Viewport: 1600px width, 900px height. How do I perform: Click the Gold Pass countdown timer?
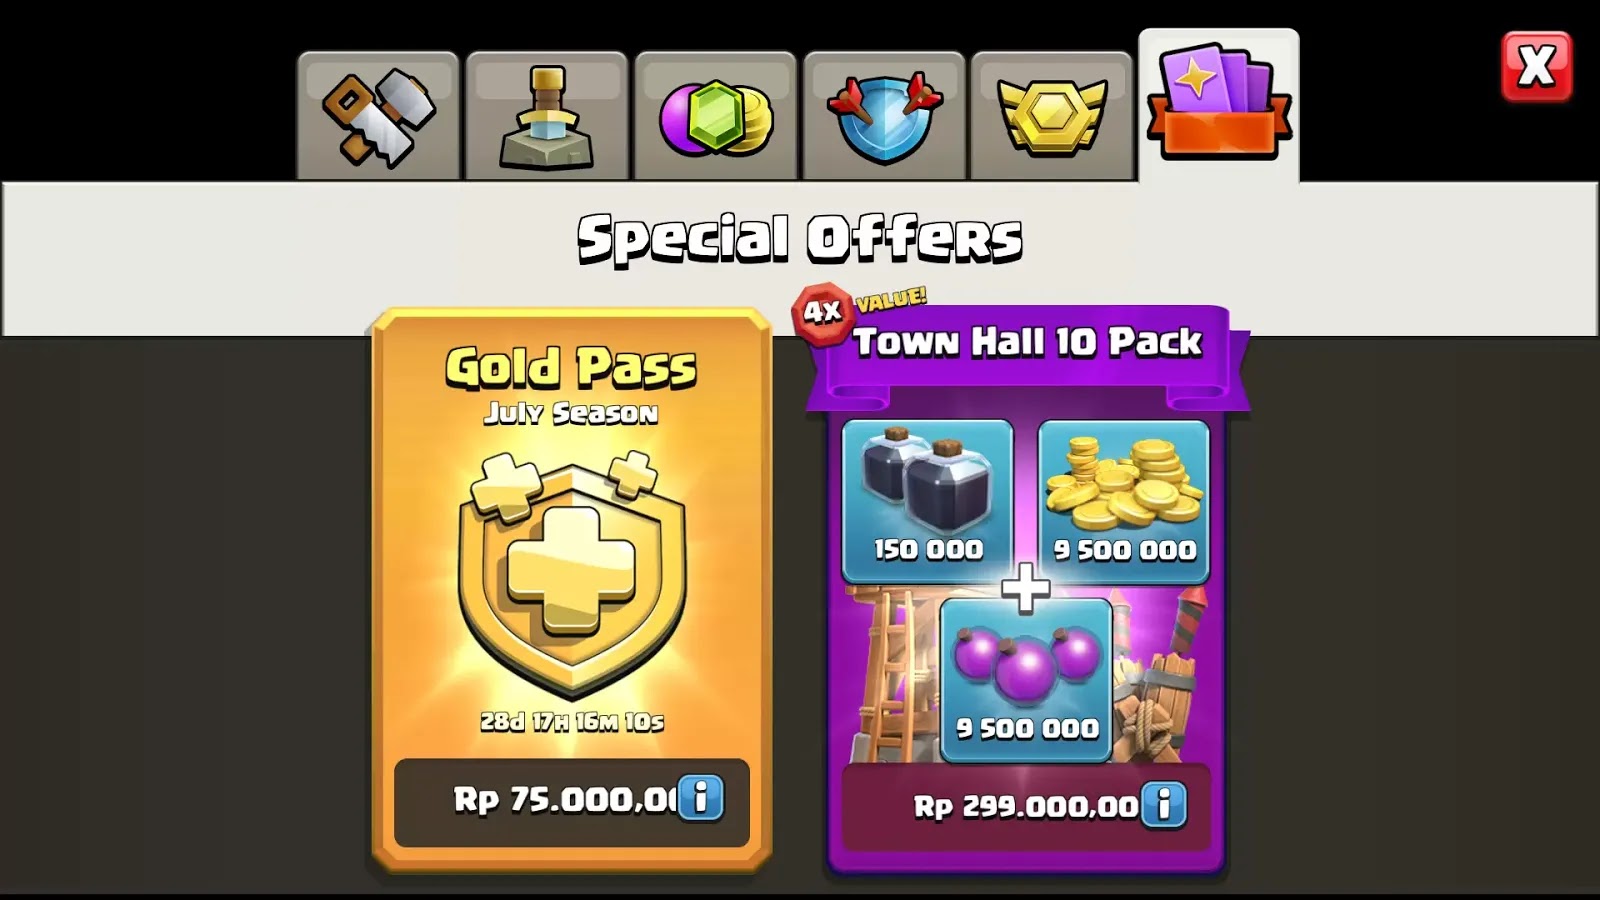[572, 722]
